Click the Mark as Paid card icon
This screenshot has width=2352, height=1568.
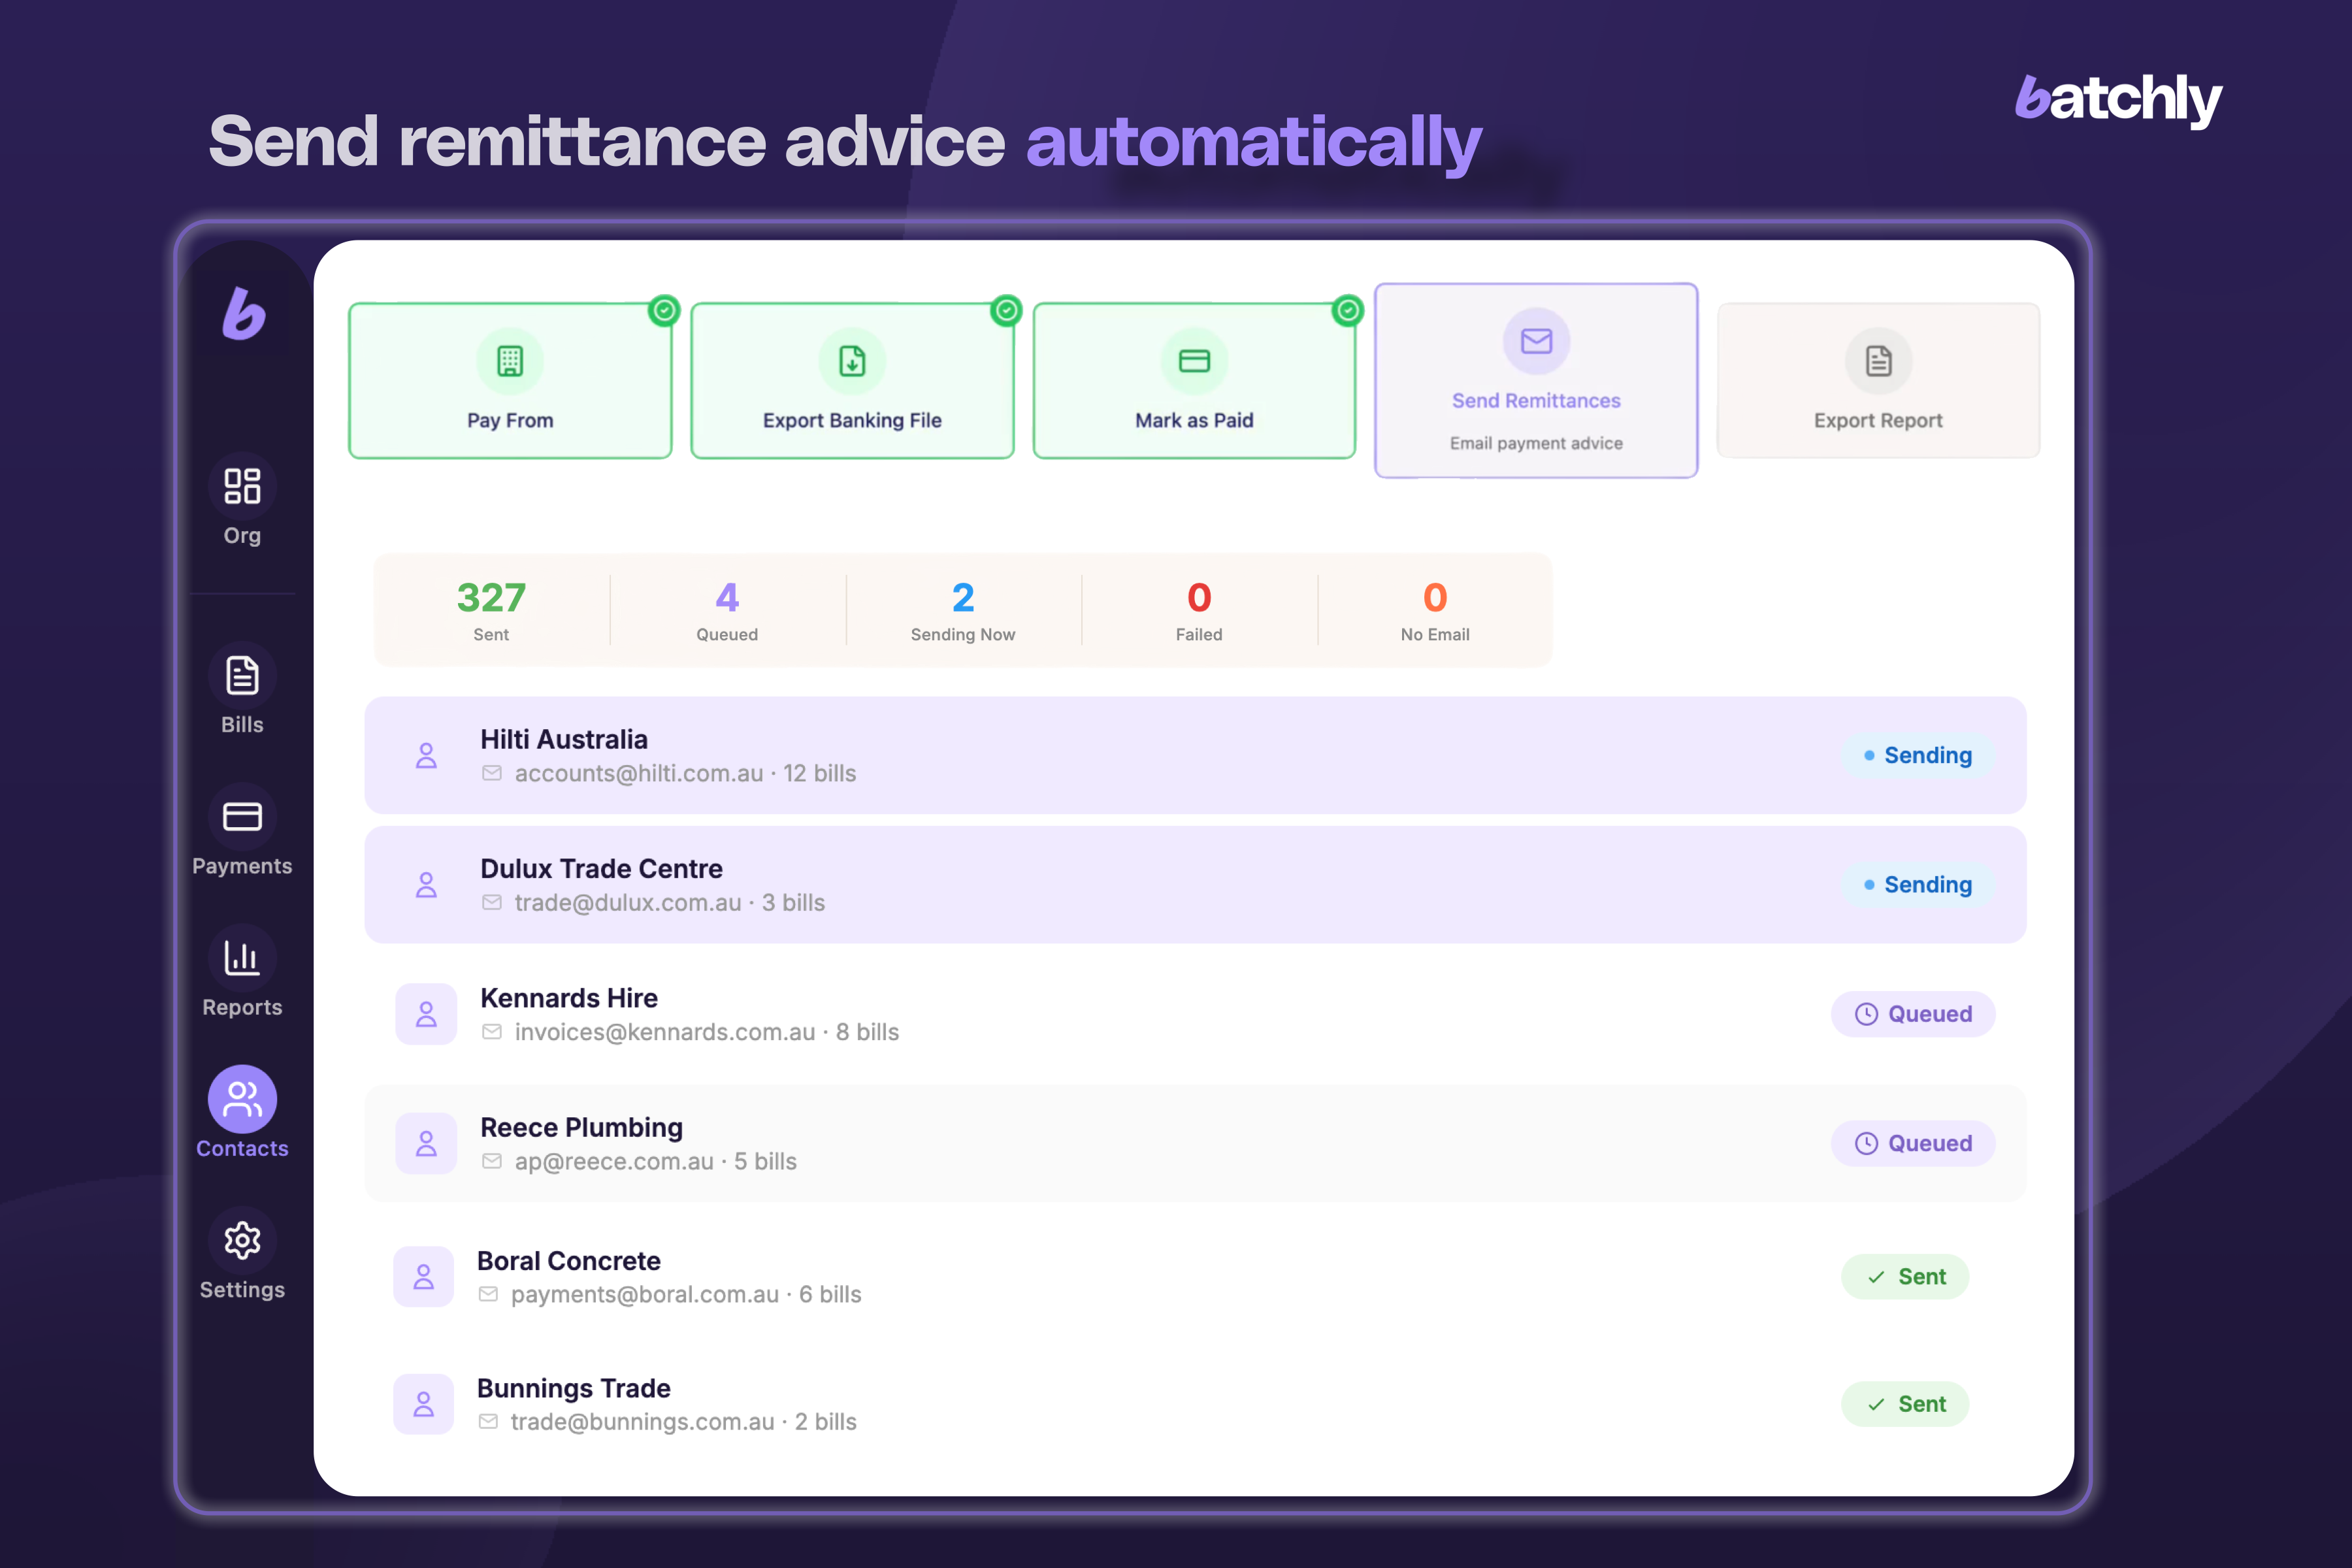pos(1194,361)
